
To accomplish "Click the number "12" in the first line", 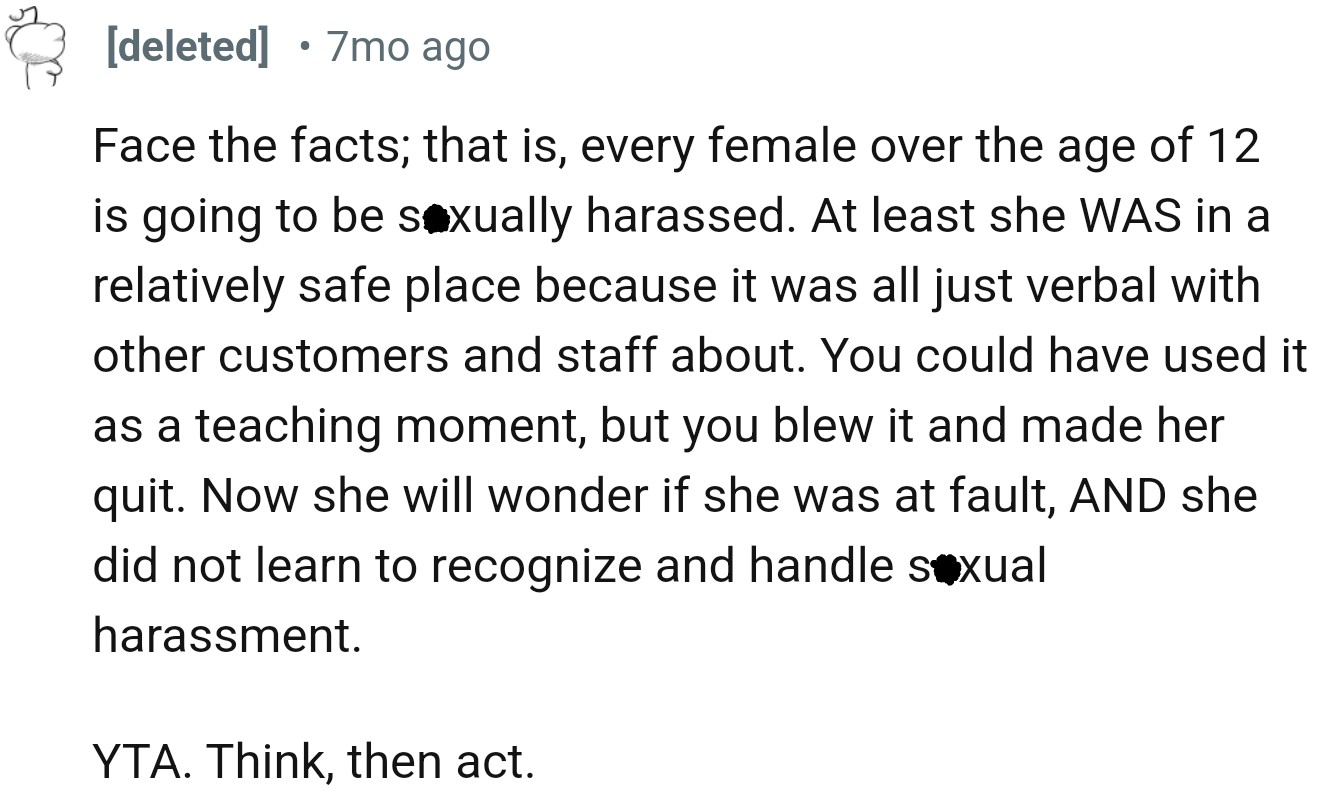I will 1231,147.
